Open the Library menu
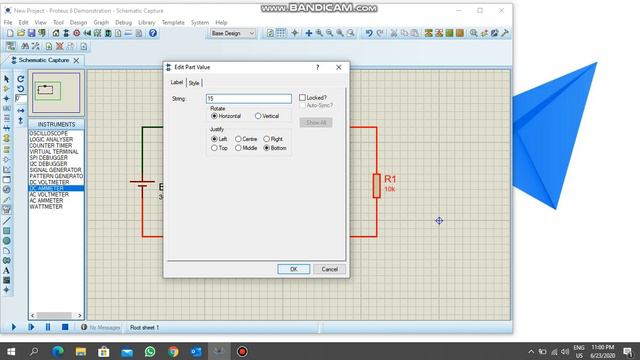The height and width of the screenshot is (360, 640). (147, 22)
